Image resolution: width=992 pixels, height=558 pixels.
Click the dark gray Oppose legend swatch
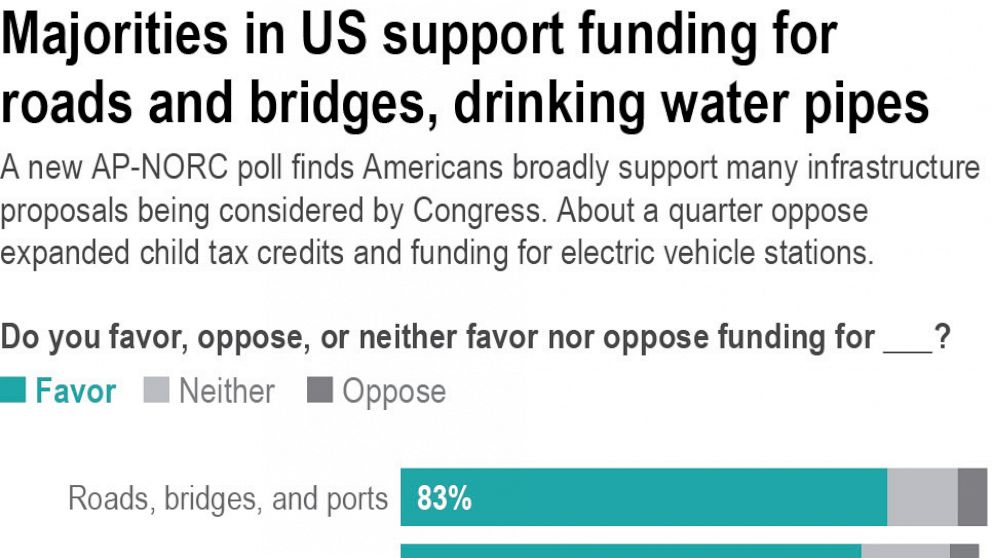coord(320,391)
